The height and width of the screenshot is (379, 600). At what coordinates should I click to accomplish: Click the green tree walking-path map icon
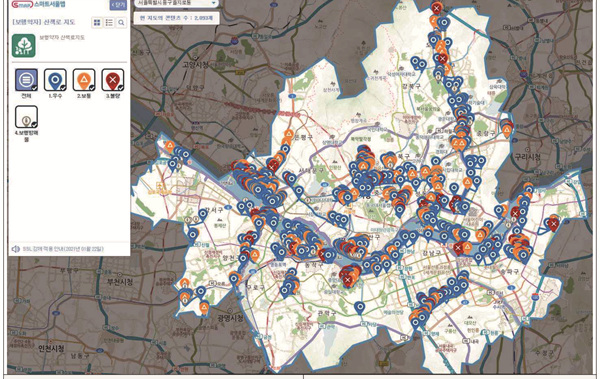tap(24, 46)
